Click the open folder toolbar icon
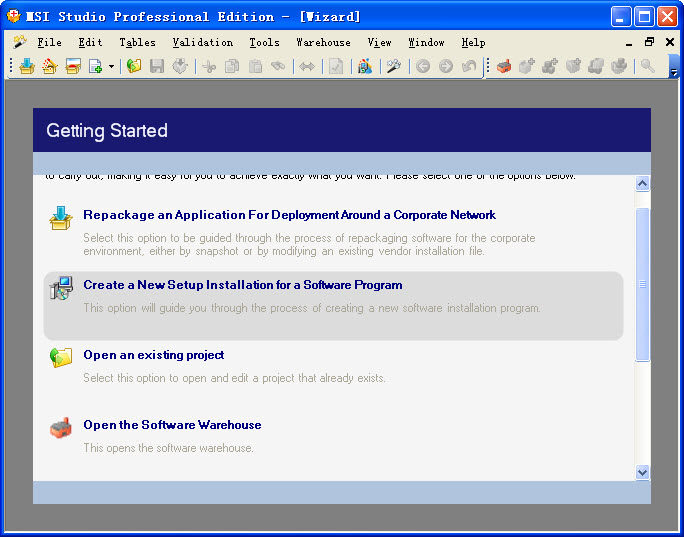This screenshot has height=537, width=684. click(x=134, y=67)
